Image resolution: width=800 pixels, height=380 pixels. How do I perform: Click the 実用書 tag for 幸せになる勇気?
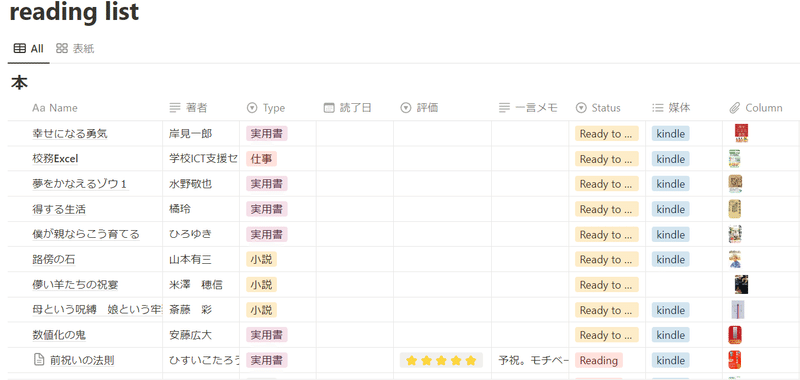point(267,134)
